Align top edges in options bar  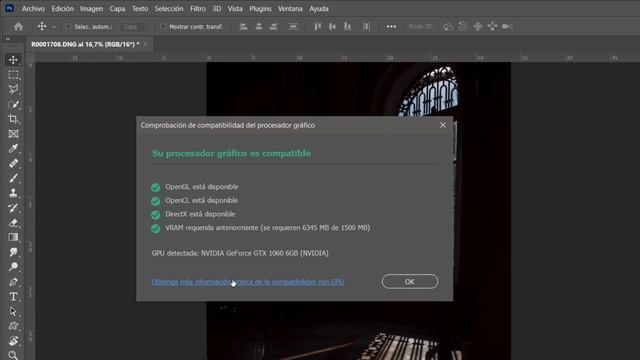point(317,27)
